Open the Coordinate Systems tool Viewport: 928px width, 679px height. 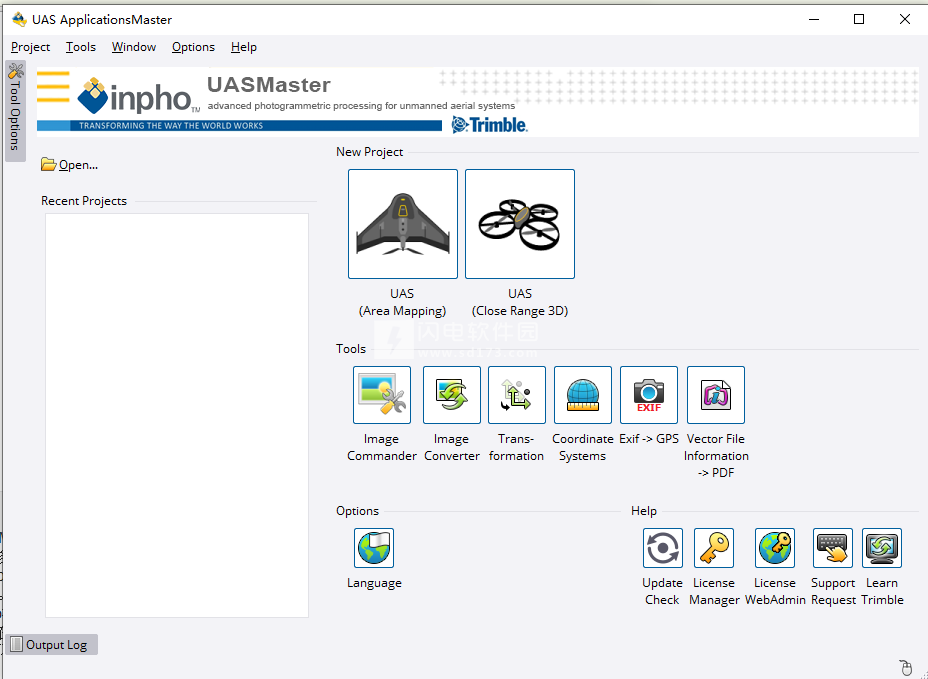pos(582,395)
